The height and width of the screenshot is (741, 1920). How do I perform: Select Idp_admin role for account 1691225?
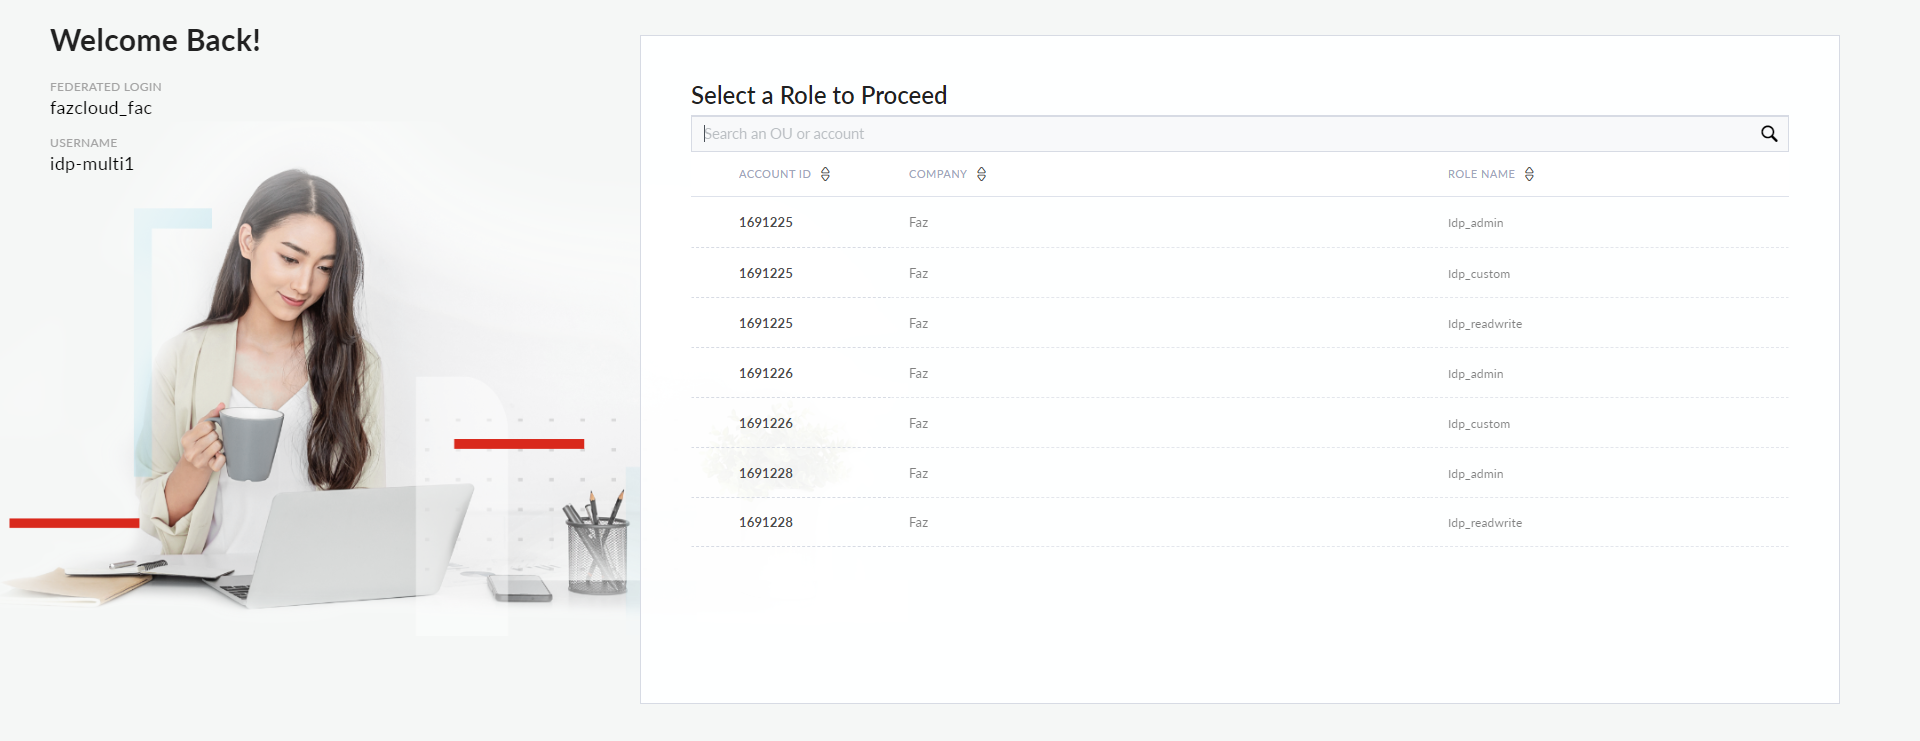coord(1475,223)
